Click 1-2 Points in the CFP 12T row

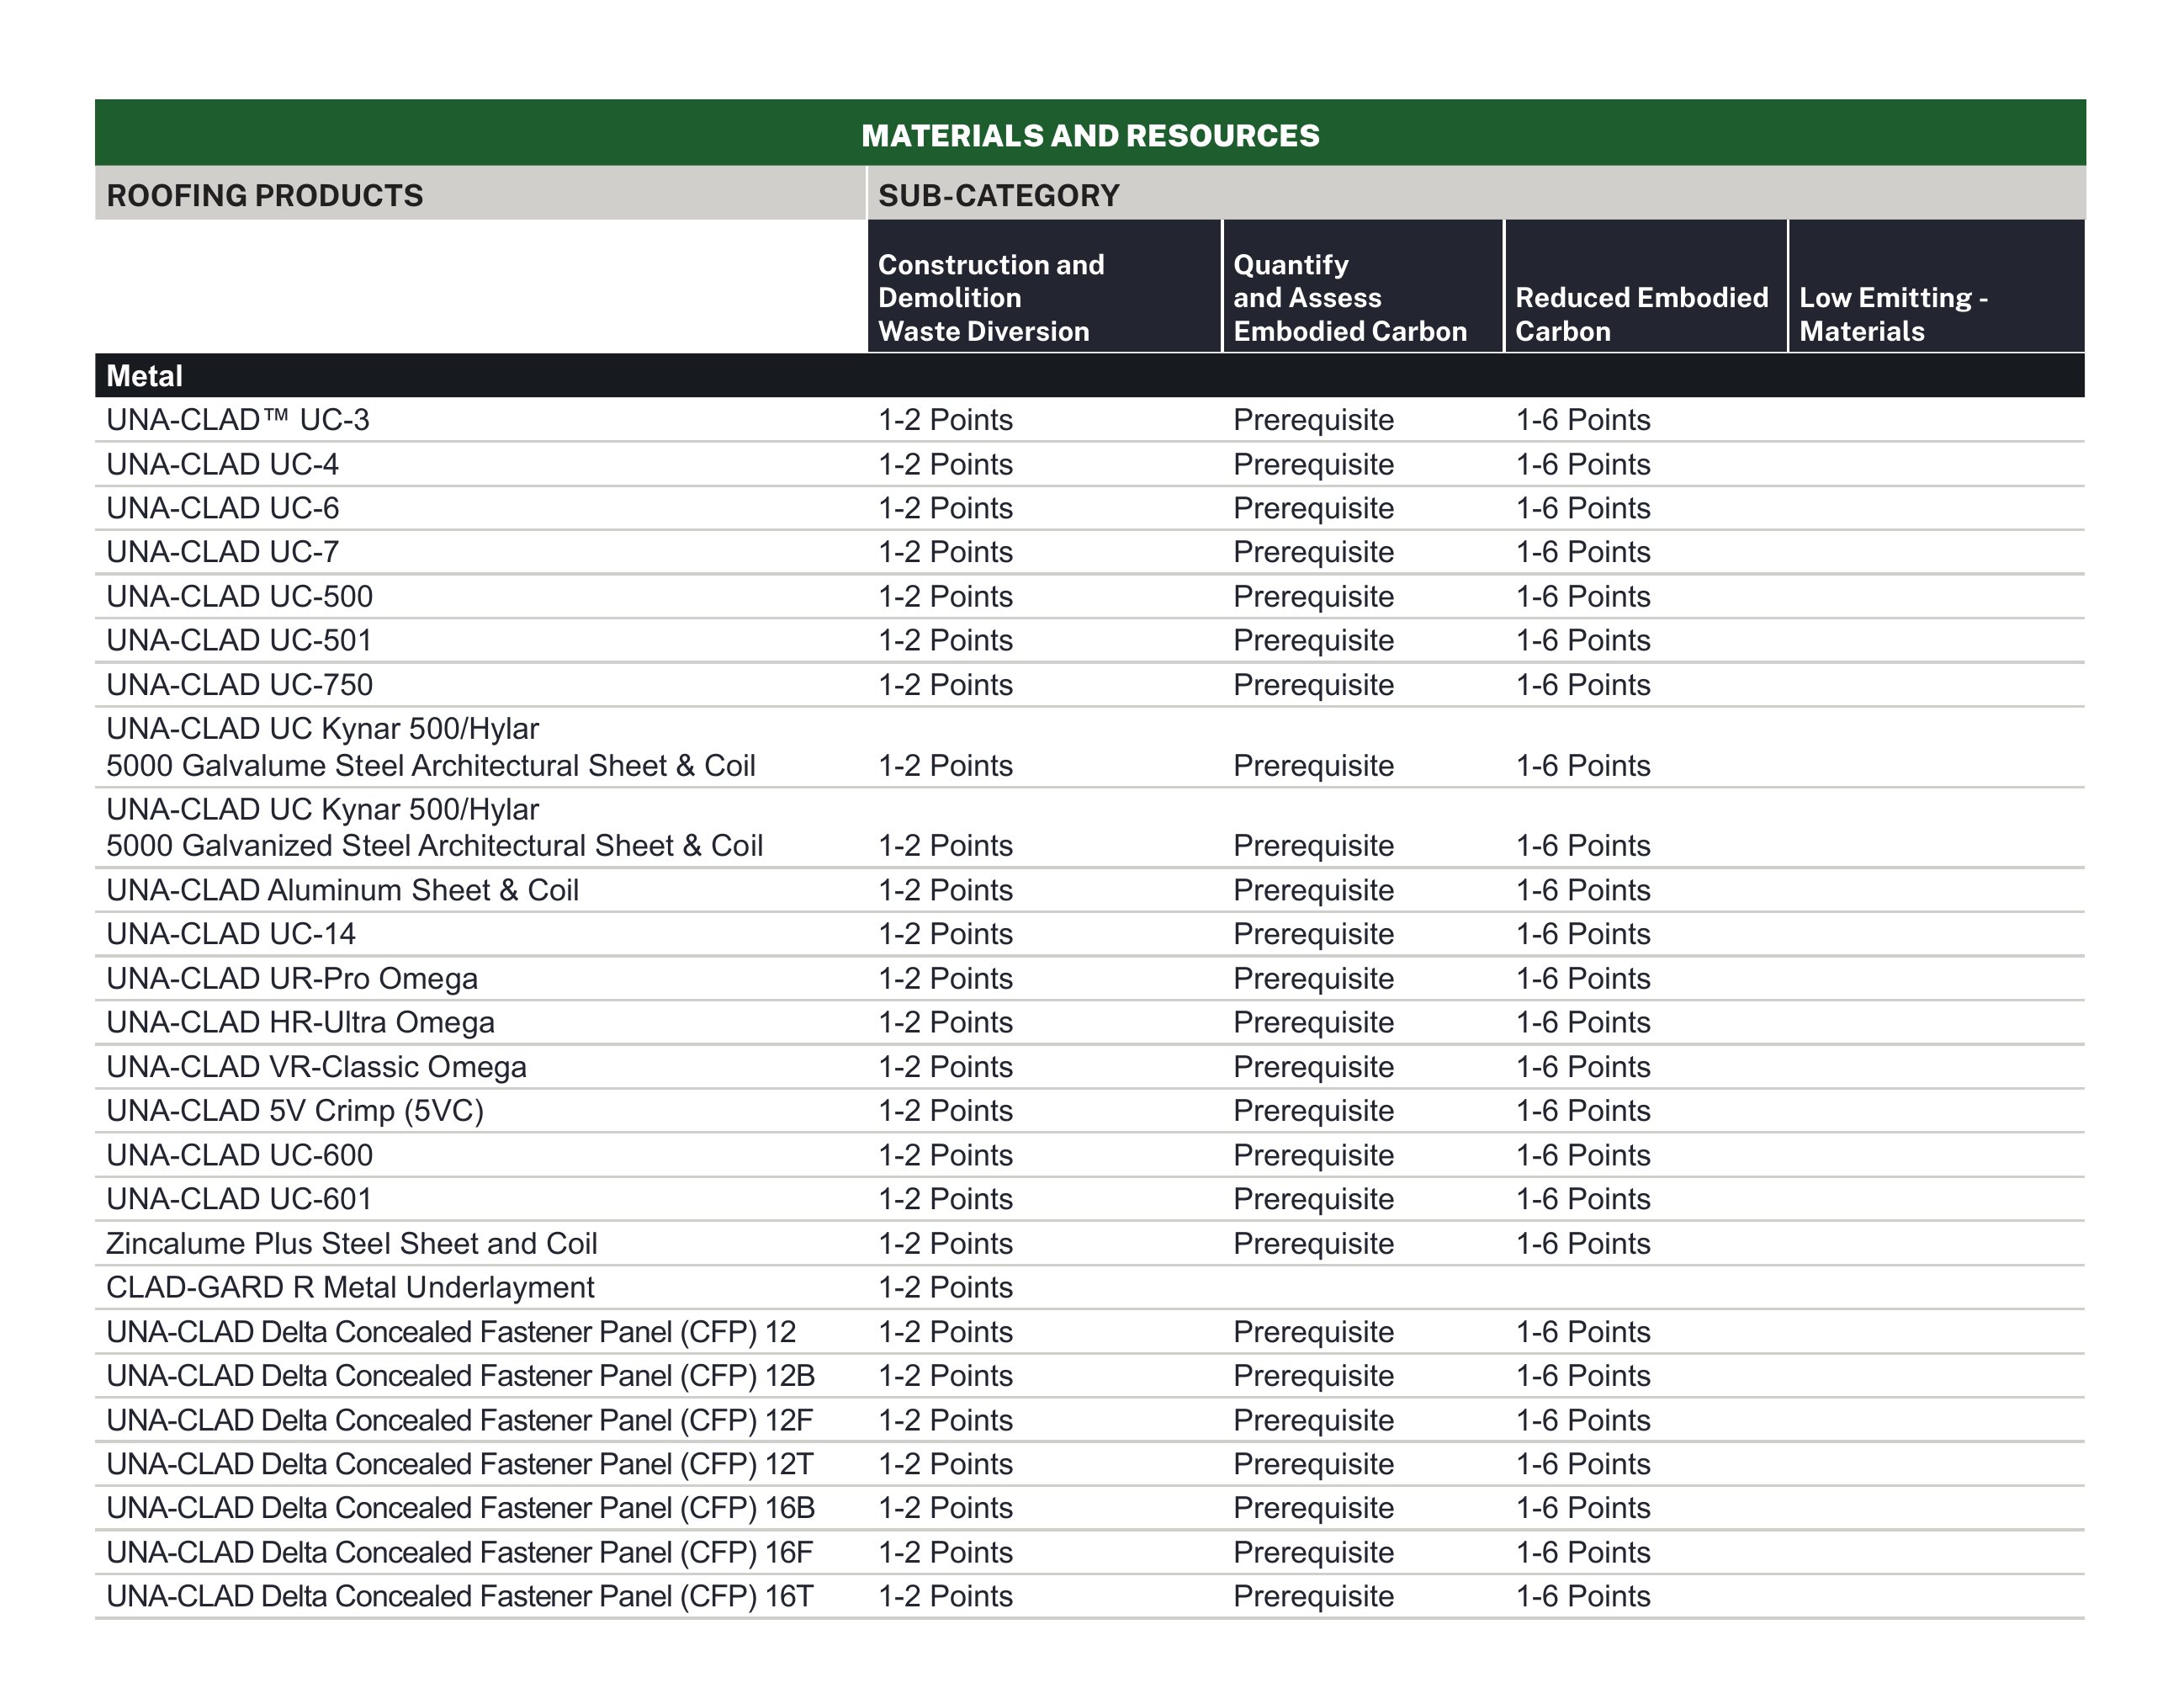coord(945,1464)
